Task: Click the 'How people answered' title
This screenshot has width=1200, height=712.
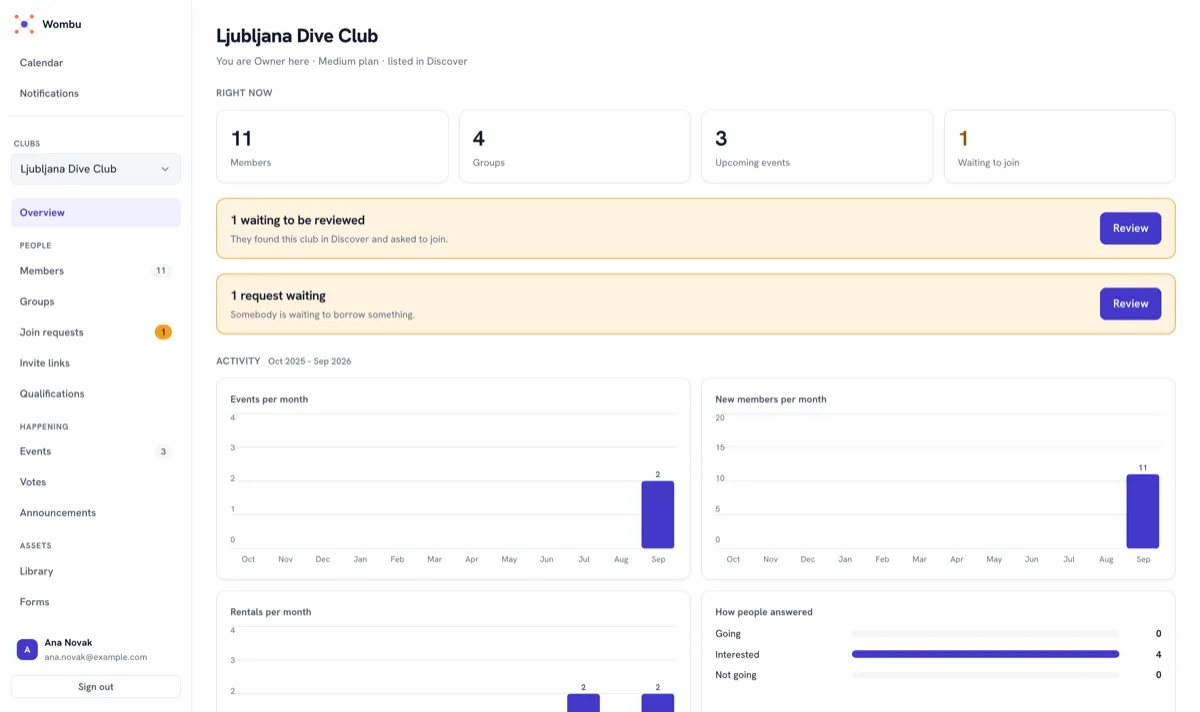Action: click(764, 612)
